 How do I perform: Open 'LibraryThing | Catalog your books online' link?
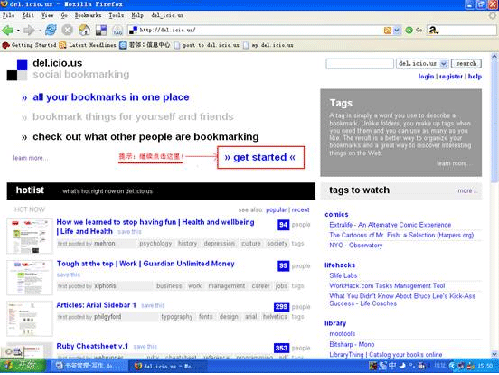pyautogui.click(x=386, y=355)
